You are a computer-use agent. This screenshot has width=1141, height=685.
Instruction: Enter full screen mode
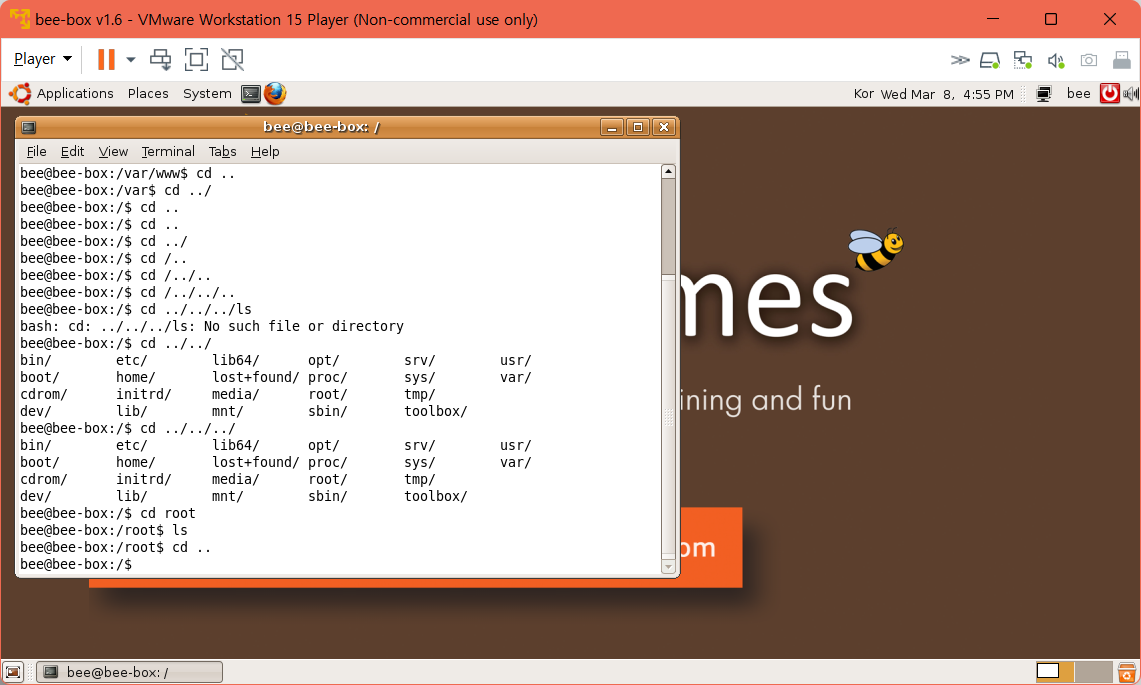click(196, 59)
